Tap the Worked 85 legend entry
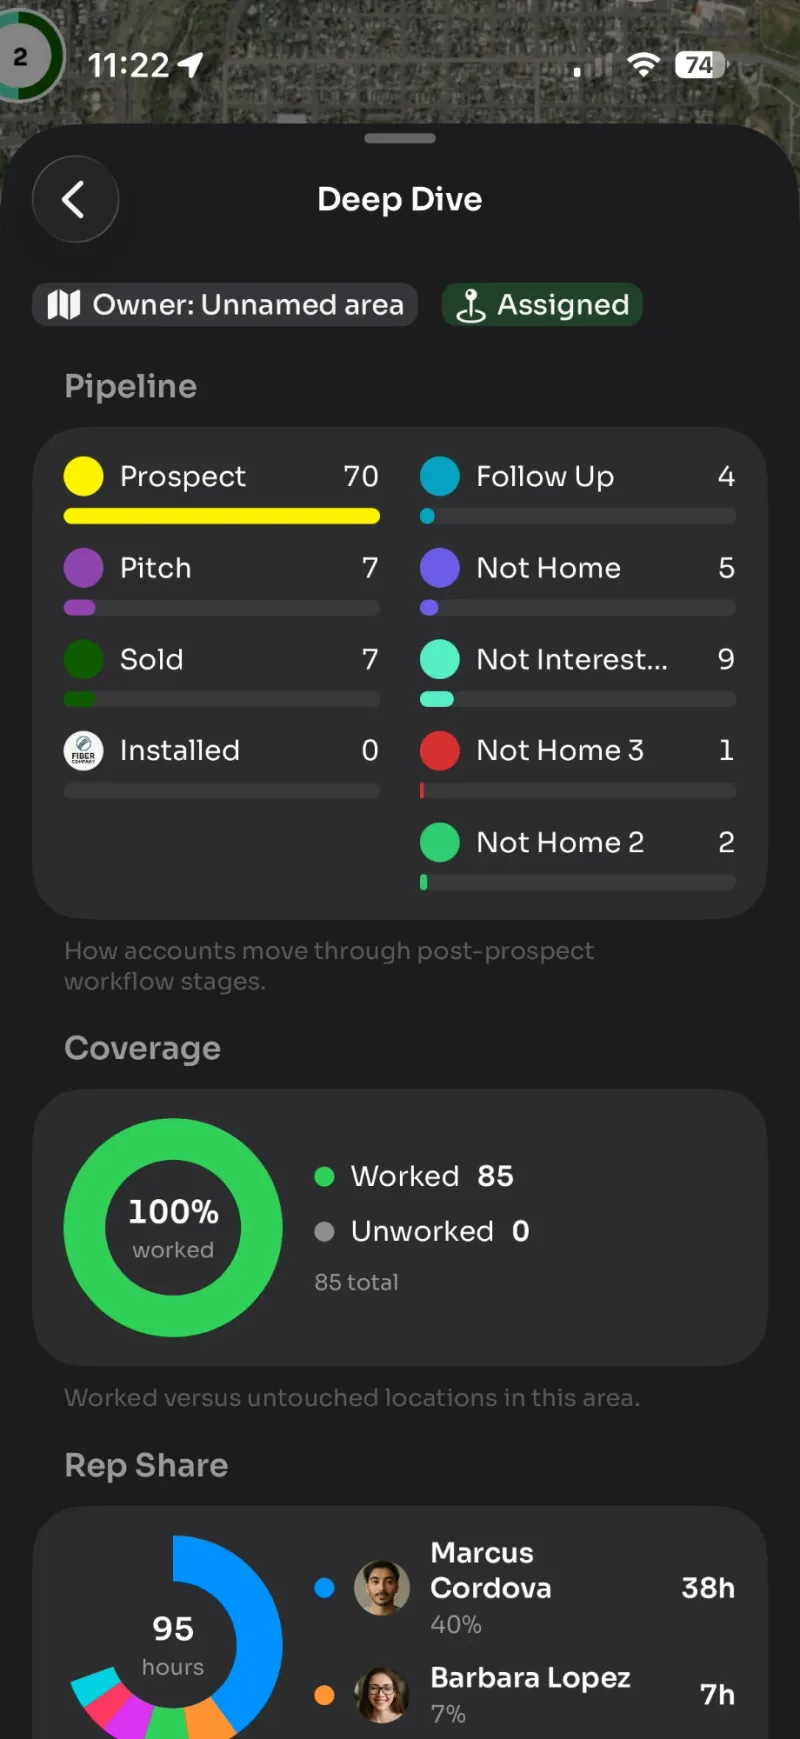The width and height of the screenshot is (800, 1739). (414, 1176)
